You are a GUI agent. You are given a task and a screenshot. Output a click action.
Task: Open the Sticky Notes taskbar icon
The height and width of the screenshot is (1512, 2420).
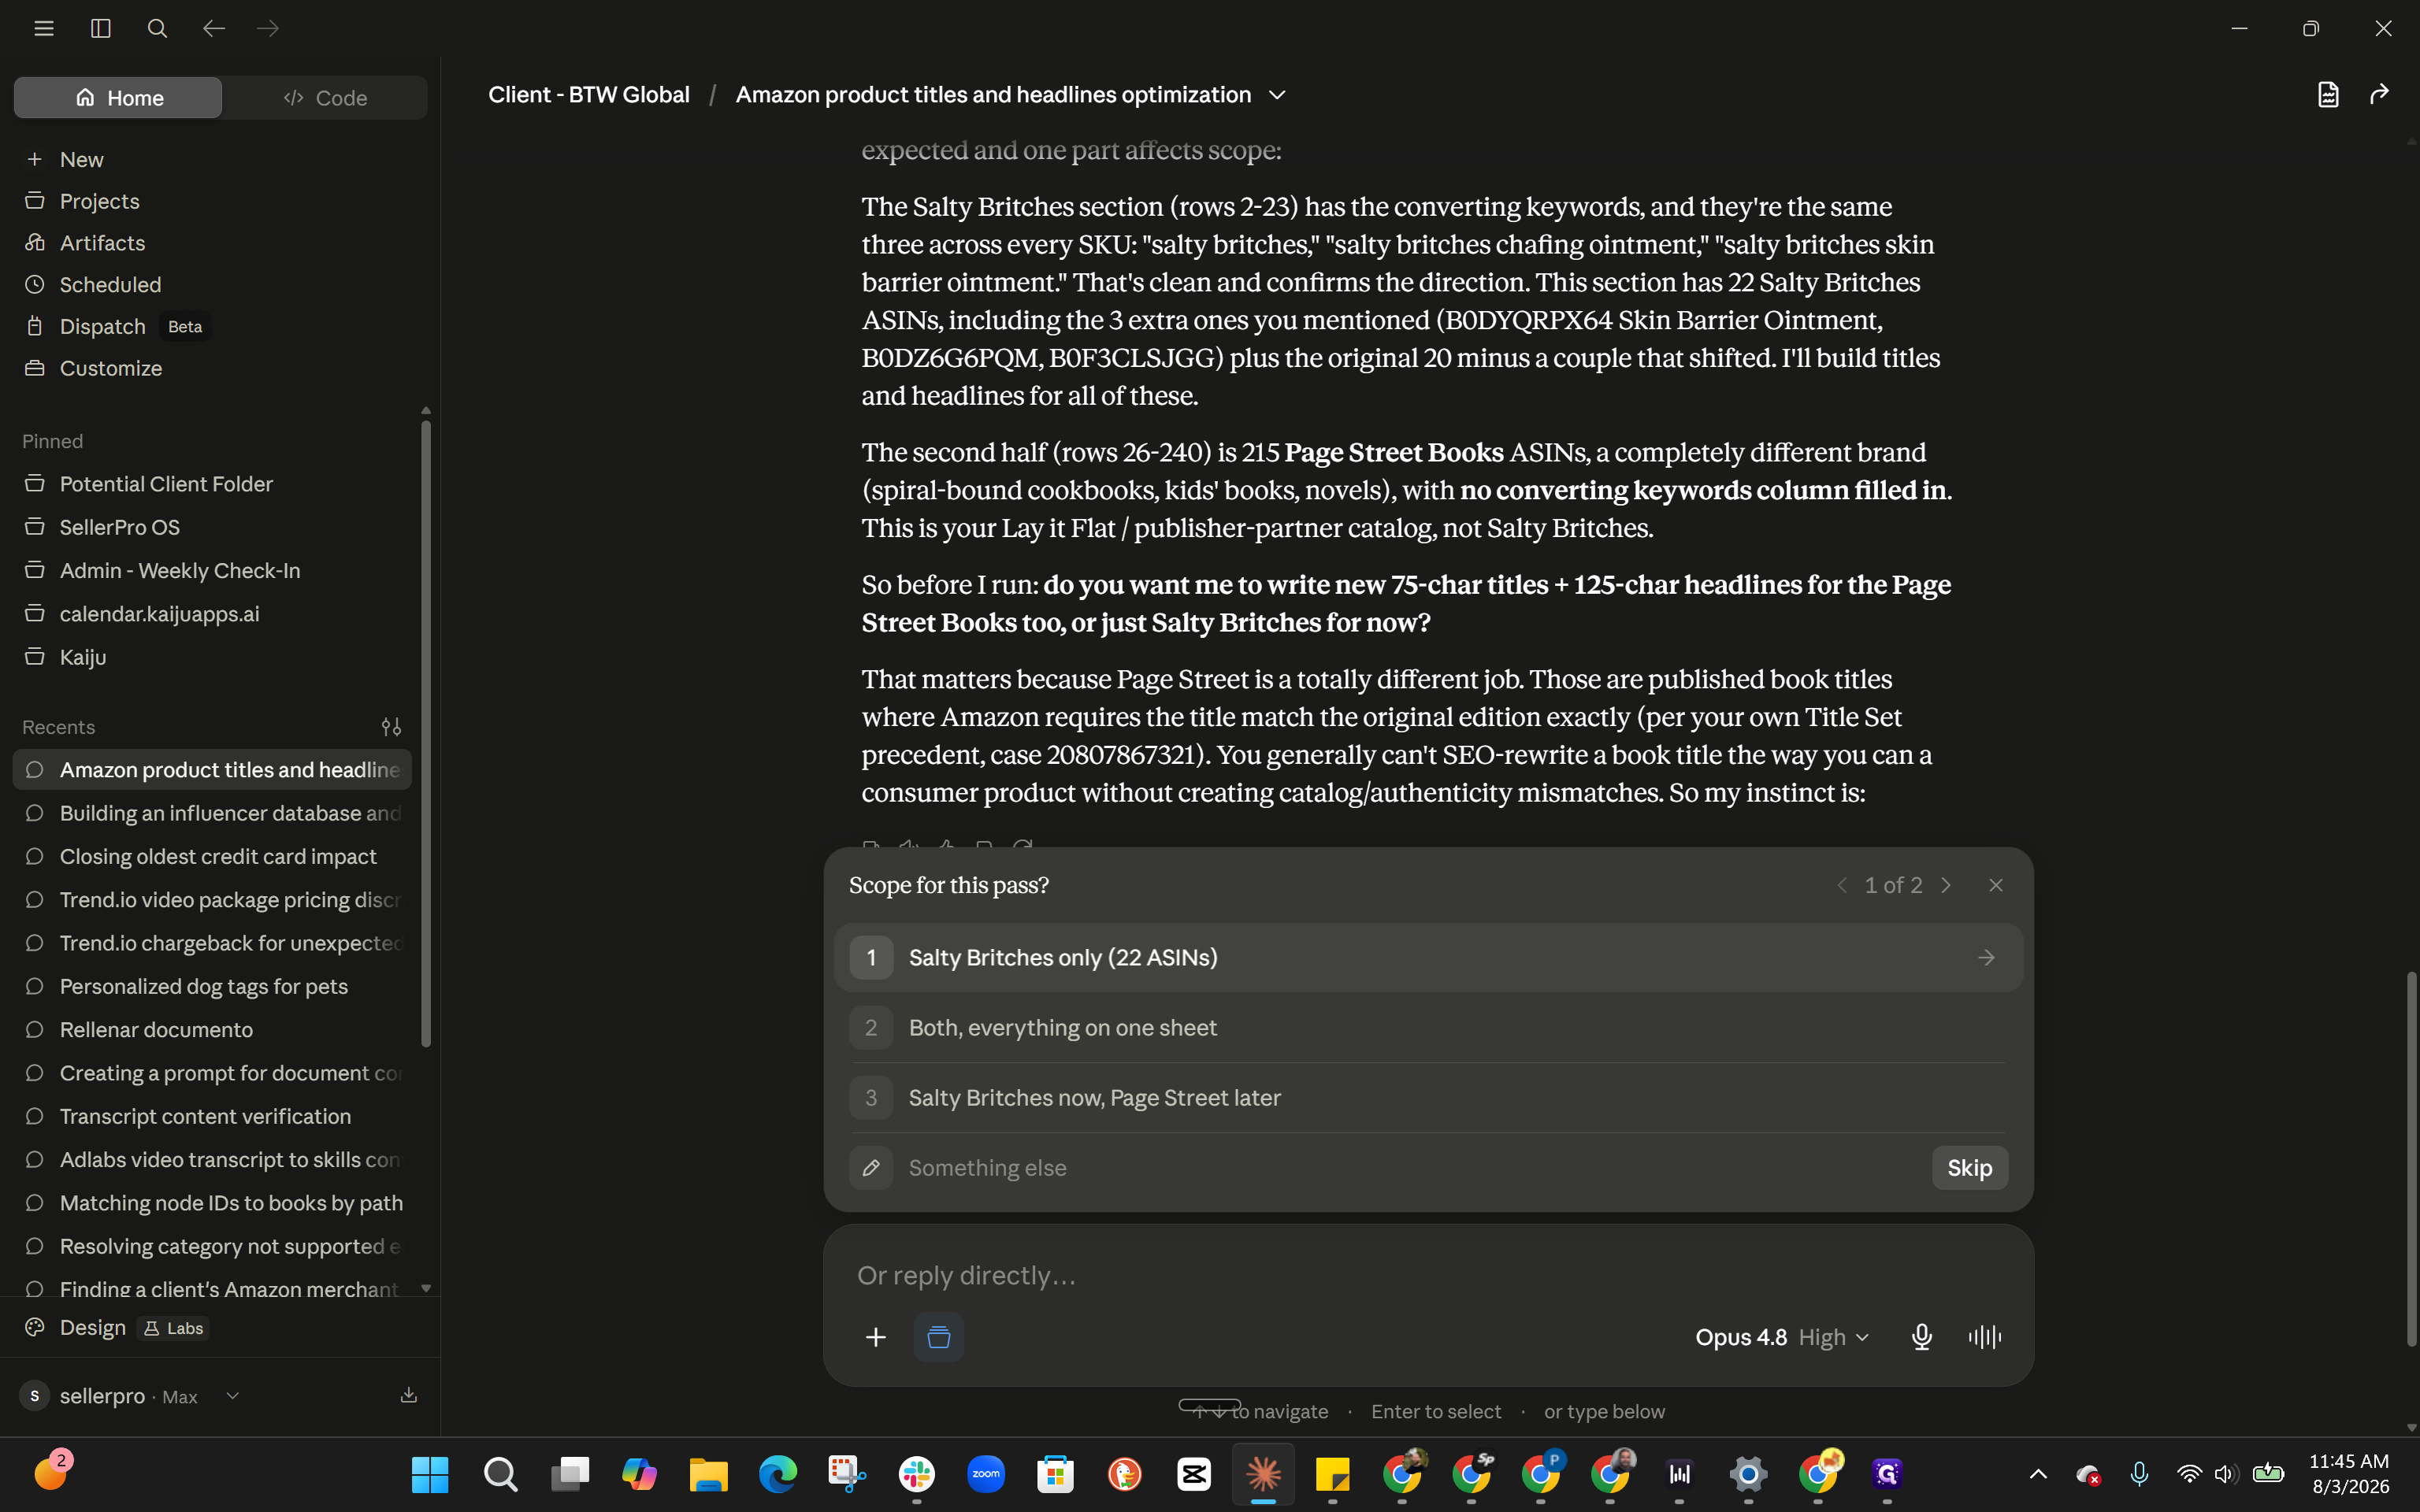[1333, 1474]
